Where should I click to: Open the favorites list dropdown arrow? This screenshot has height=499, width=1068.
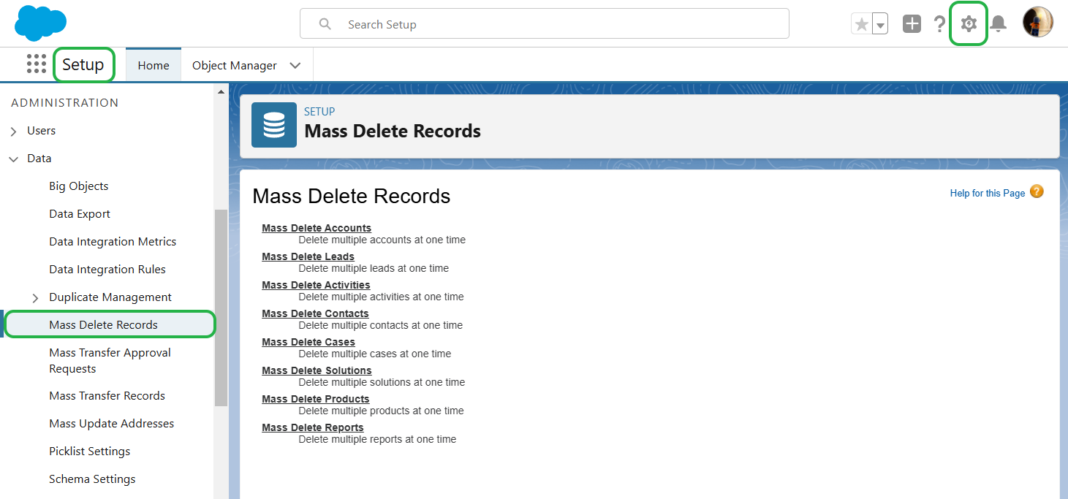[880, 24]
